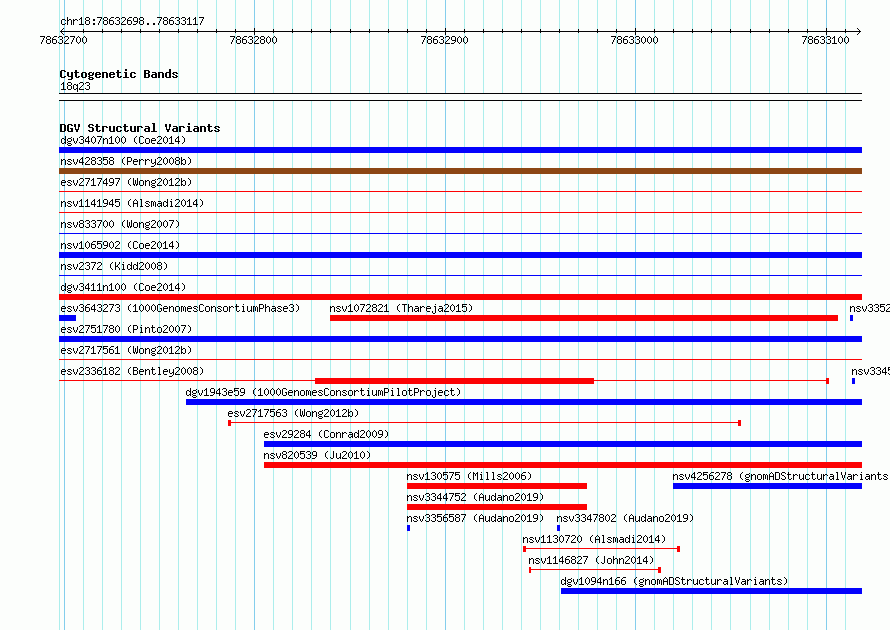
Task: Click the thin red nsv1130720 line
Action: (x=602, y=549)
